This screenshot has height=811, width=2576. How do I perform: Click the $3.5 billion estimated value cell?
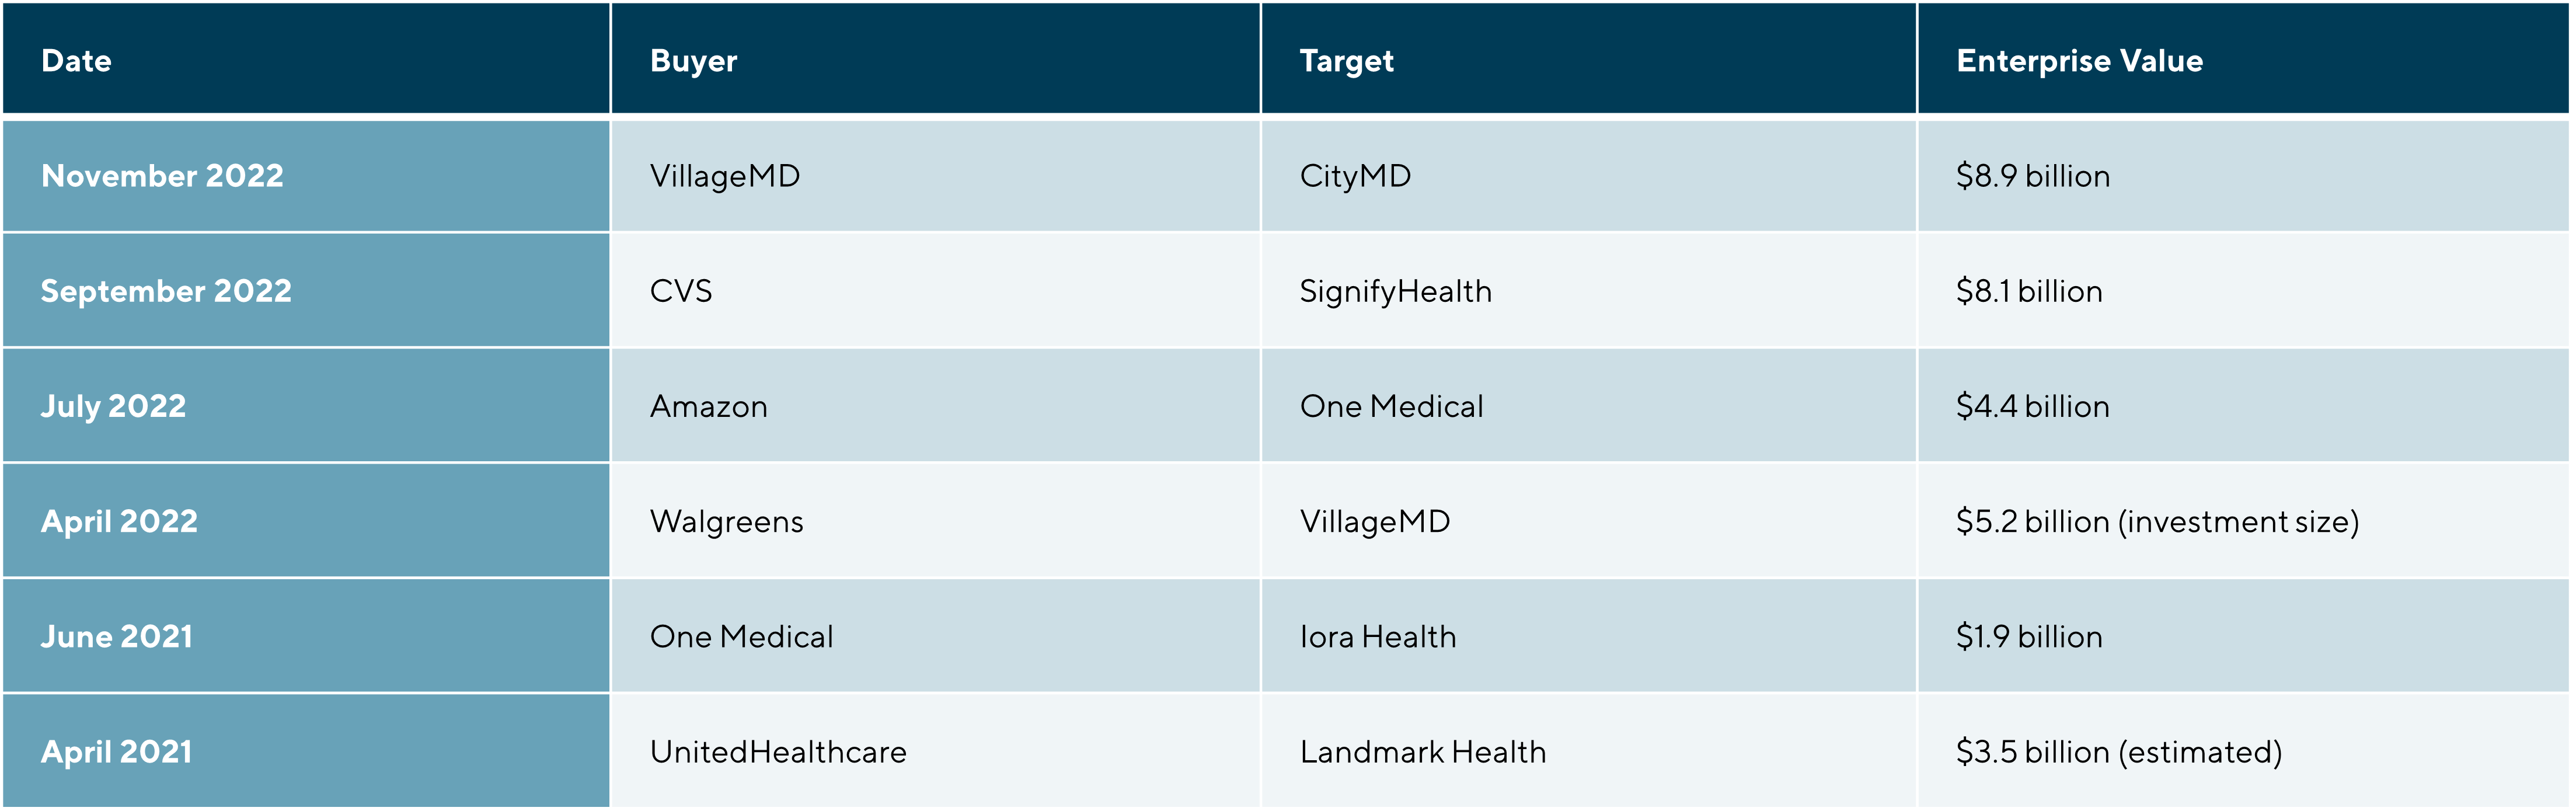coord(2119,752)
